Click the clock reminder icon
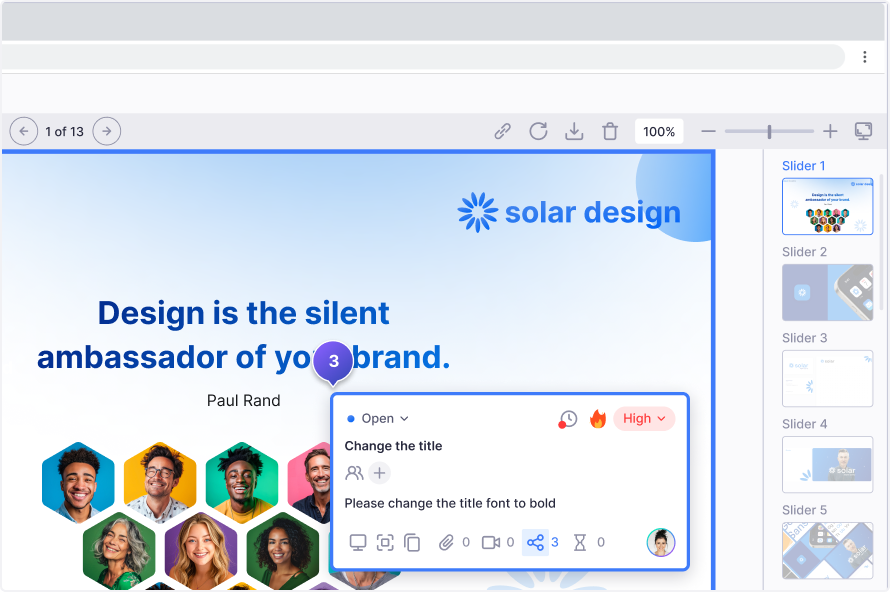This screenshot has height=592, width=890. [567, 419]
